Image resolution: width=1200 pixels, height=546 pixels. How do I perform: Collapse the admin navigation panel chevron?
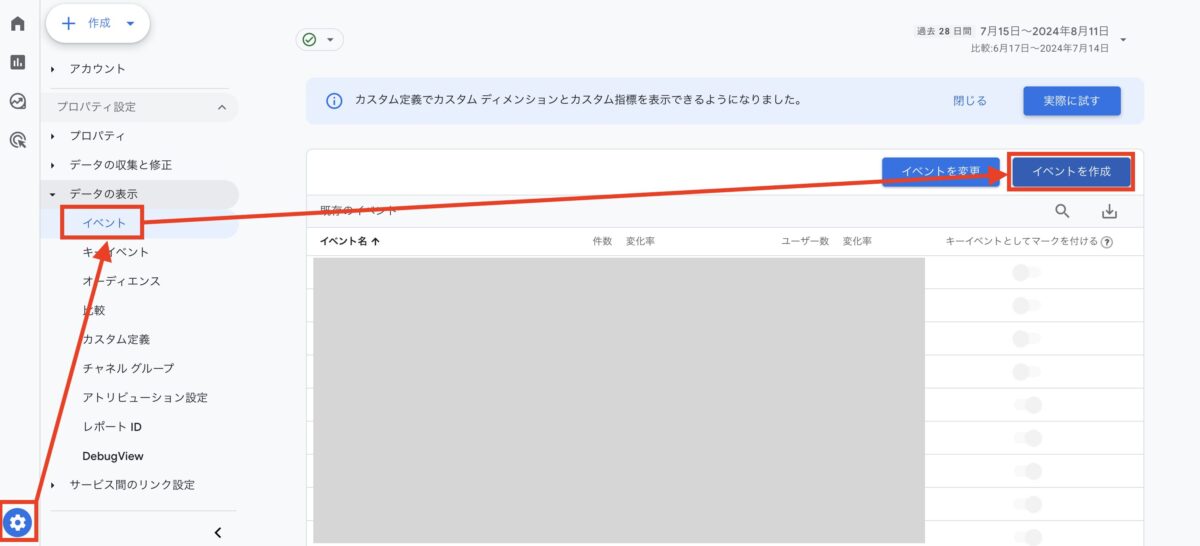218,533
